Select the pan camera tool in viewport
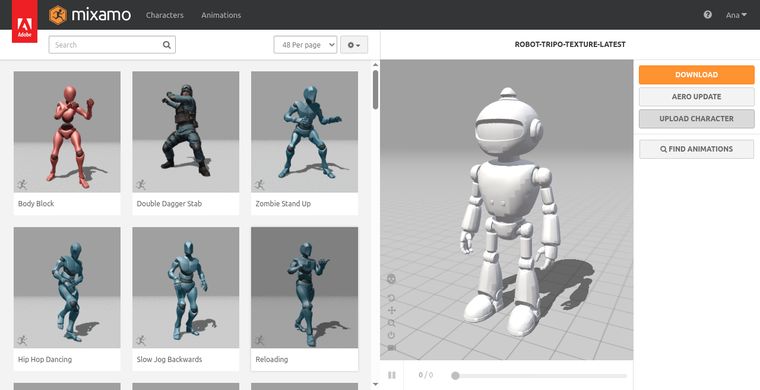 392,311
